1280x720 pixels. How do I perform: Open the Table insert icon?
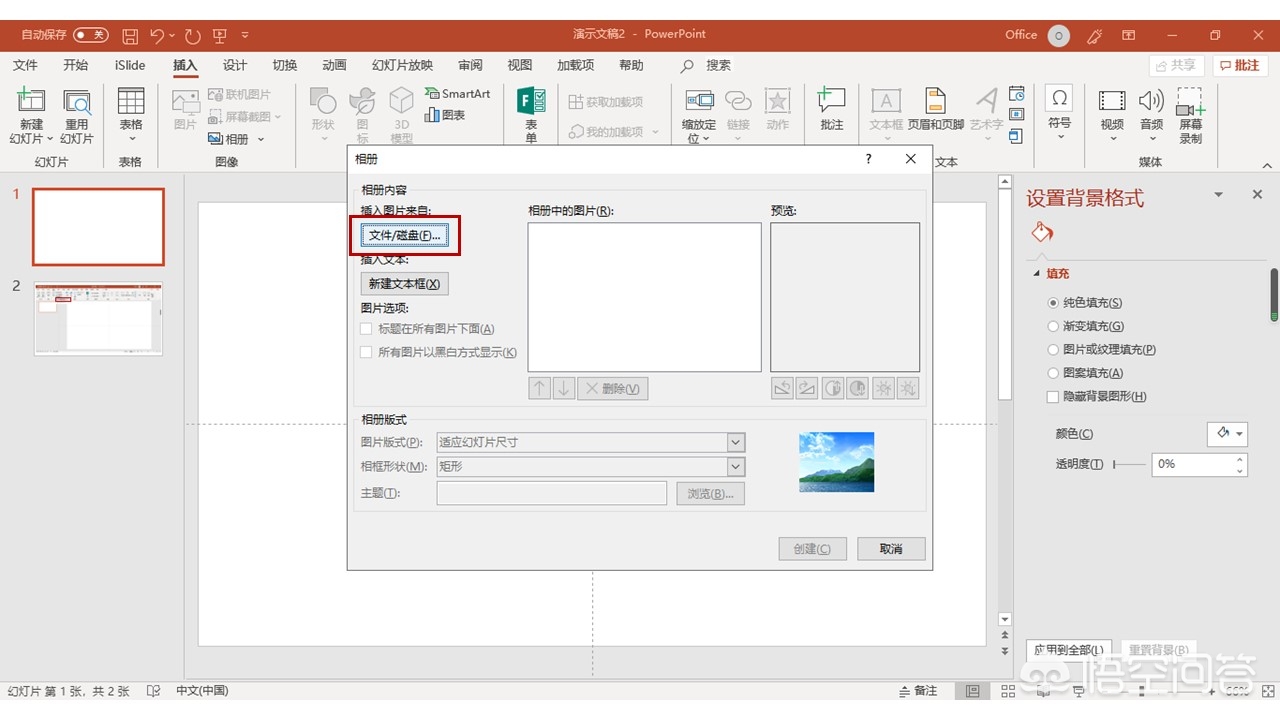[131, 104]
